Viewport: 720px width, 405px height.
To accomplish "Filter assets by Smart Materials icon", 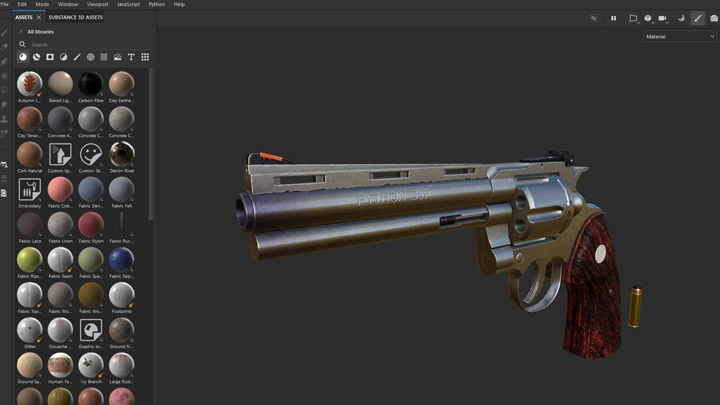I will coord(36,57).
